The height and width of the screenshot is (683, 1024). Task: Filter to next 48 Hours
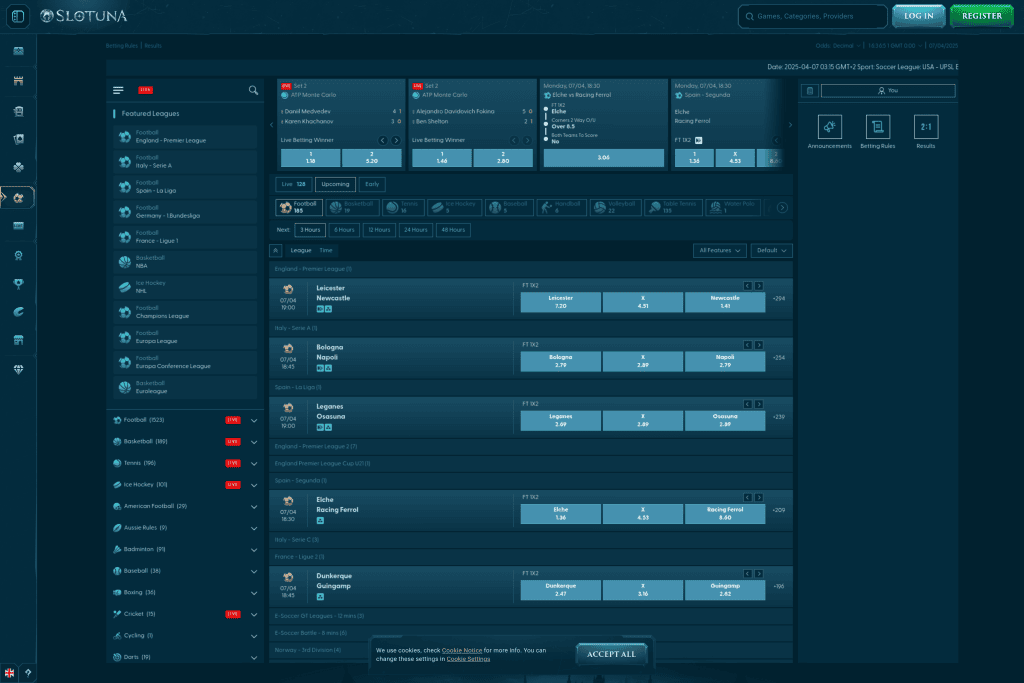coord(453,230)
